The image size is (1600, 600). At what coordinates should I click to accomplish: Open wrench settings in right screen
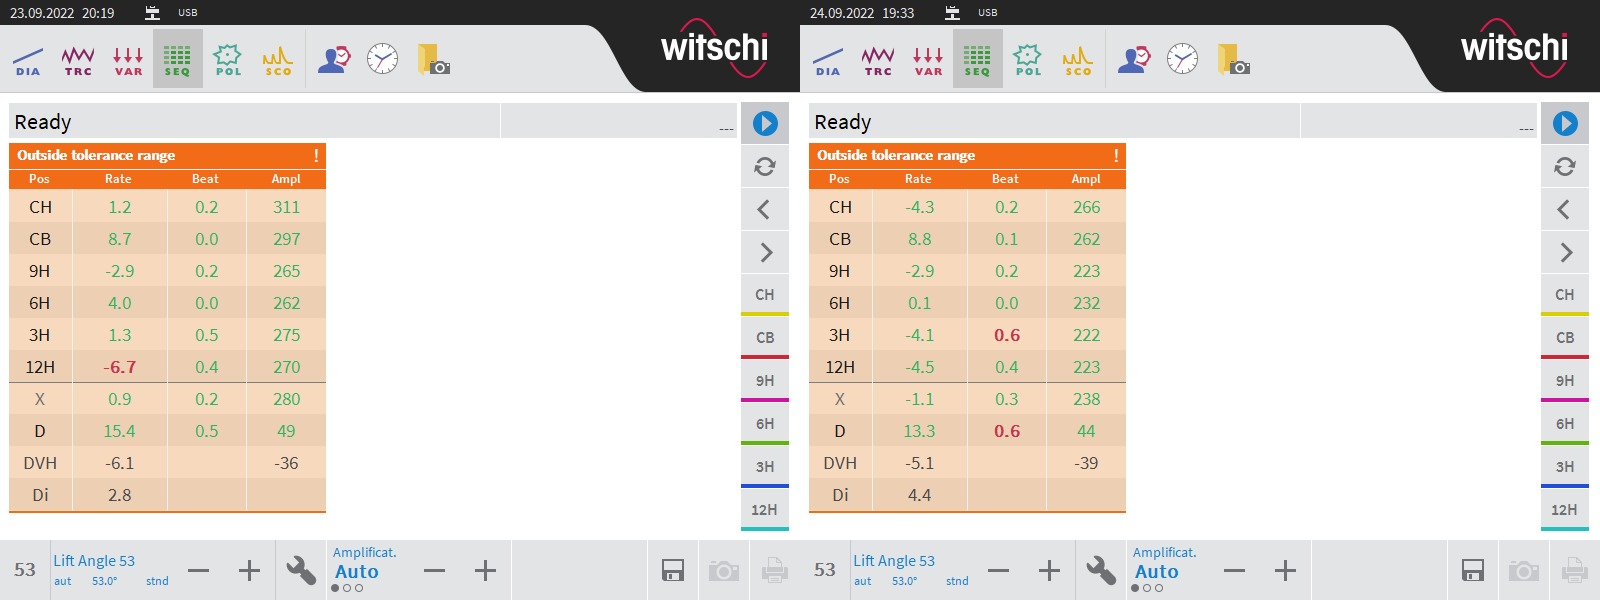[1101, 570]
